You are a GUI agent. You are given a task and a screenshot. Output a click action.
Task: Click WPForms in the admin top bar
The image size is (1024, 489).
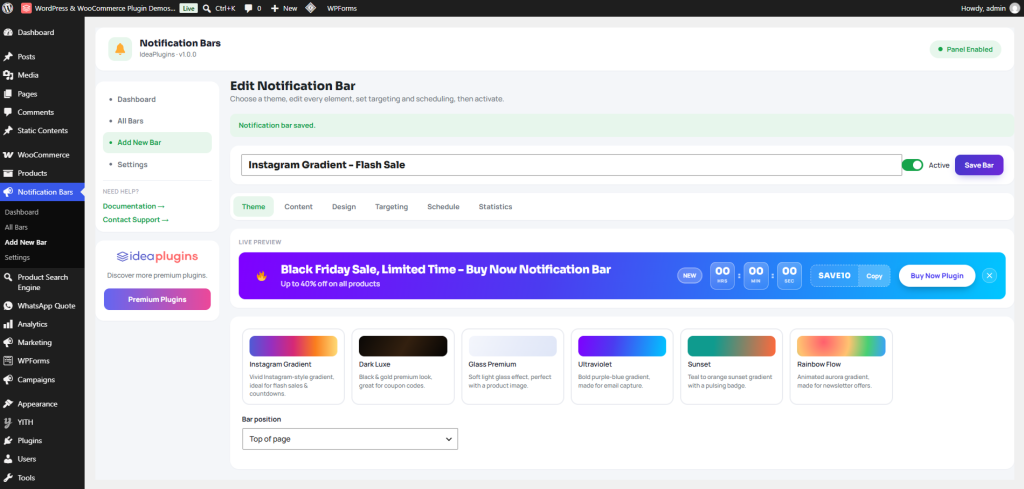pyautogui.click(x=342, y=8)
